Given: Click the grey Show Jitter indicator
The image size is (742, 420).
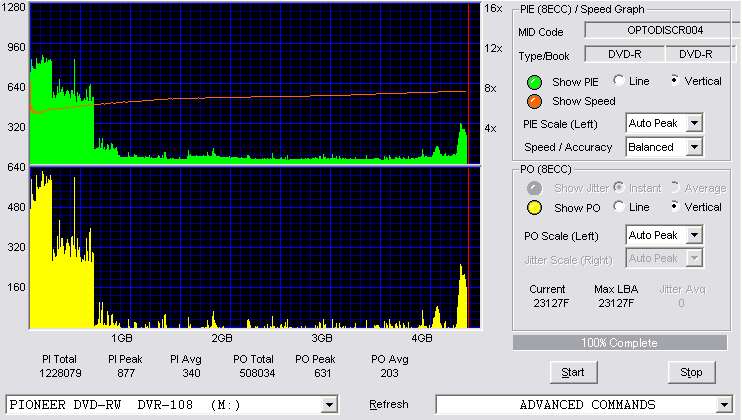Looking at the screenshot, I should [534, 188].
